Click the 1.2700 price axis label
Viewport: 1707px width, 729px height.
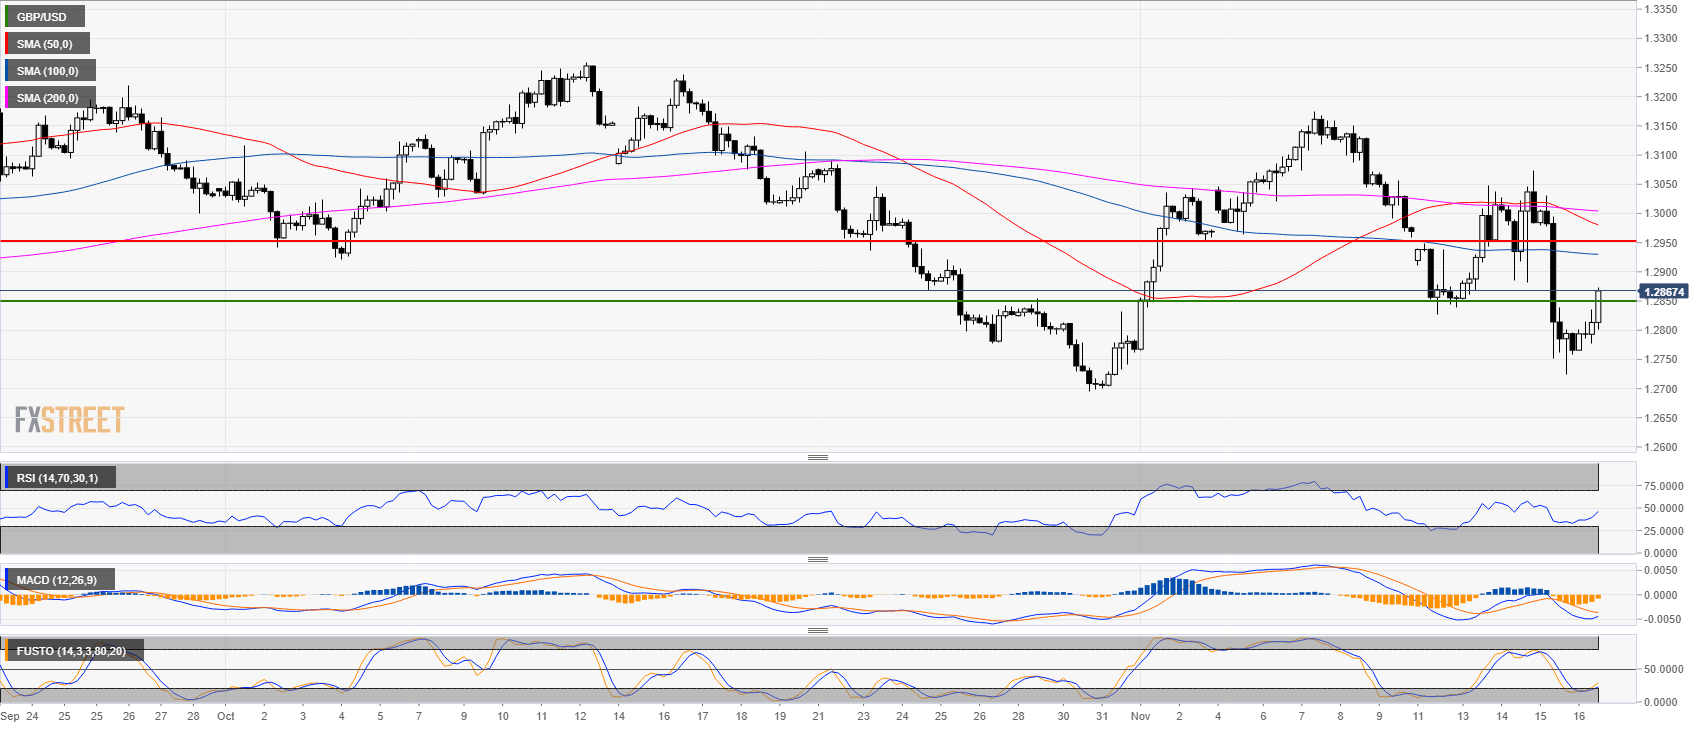pyautogui.click(x=1661, y=389)
